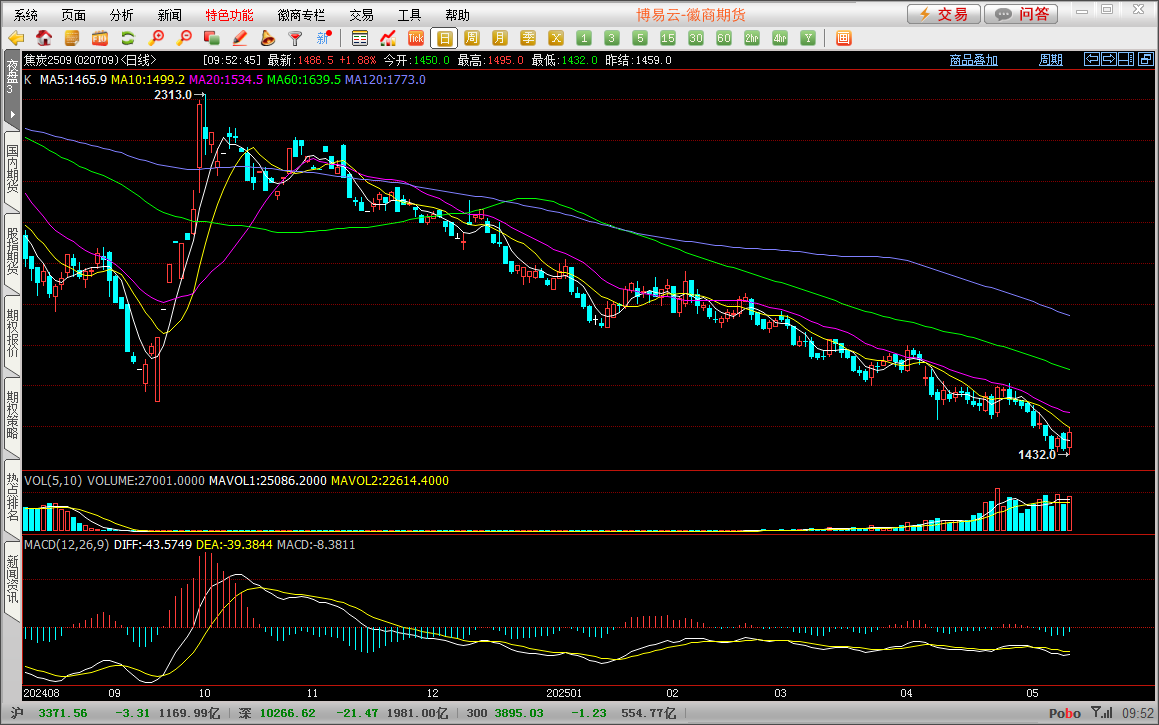
Task: Select the red pencil drawing tool
Action: 240,38
